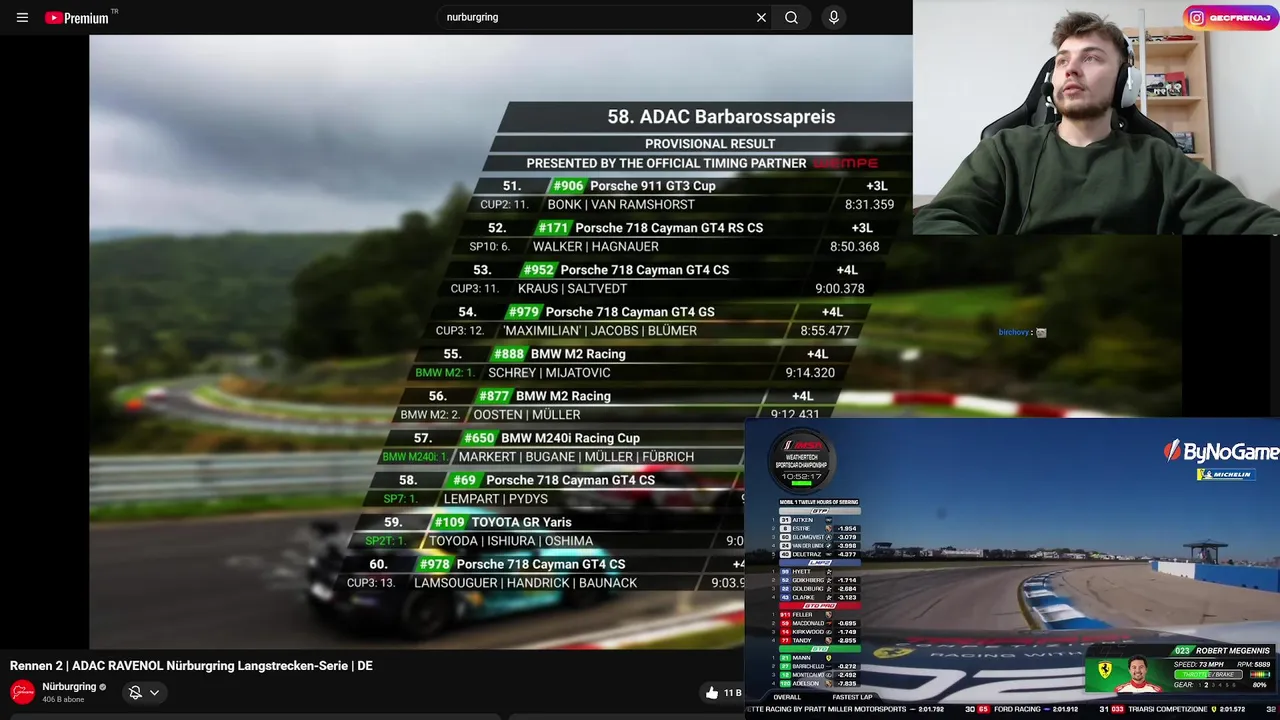Click the IMSA WeatherTech clock badge

(801, 460)
